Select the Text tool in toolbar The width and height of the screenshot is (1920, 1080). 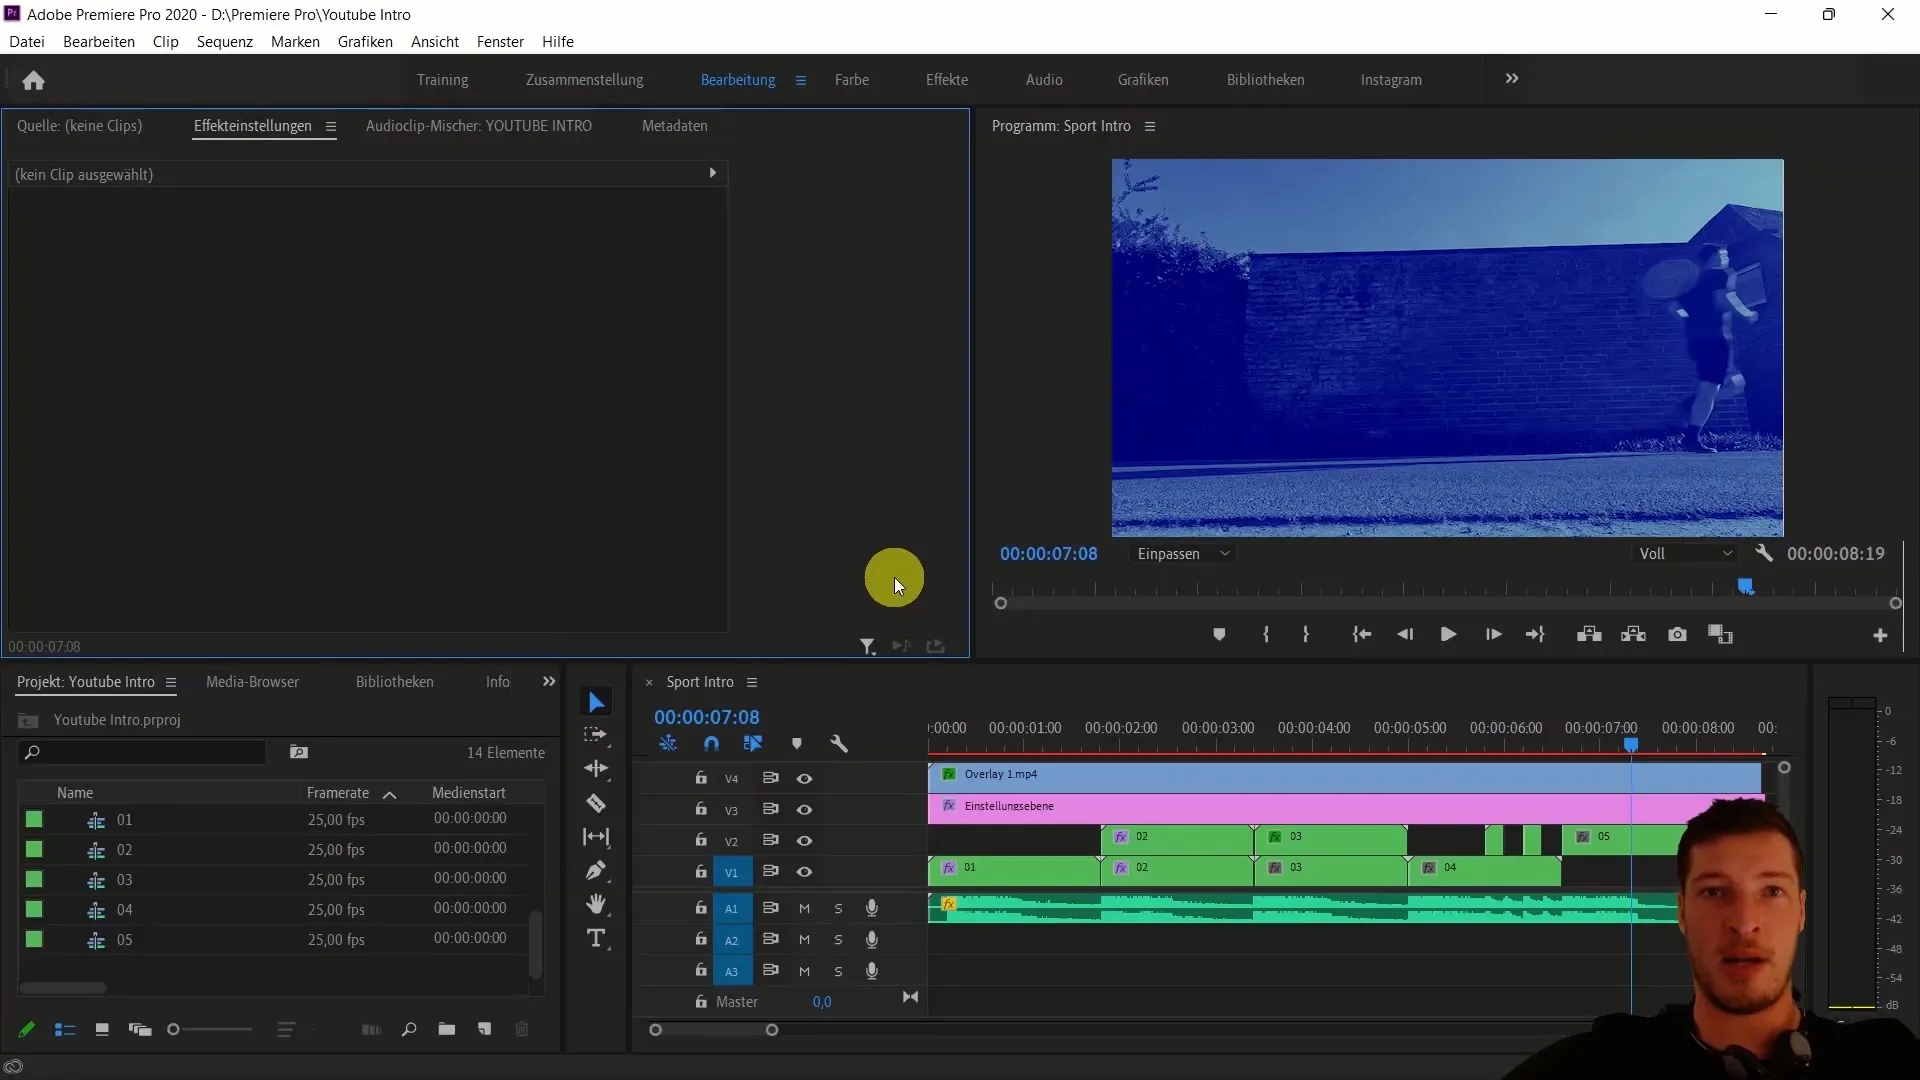click(x=596, y=938)
